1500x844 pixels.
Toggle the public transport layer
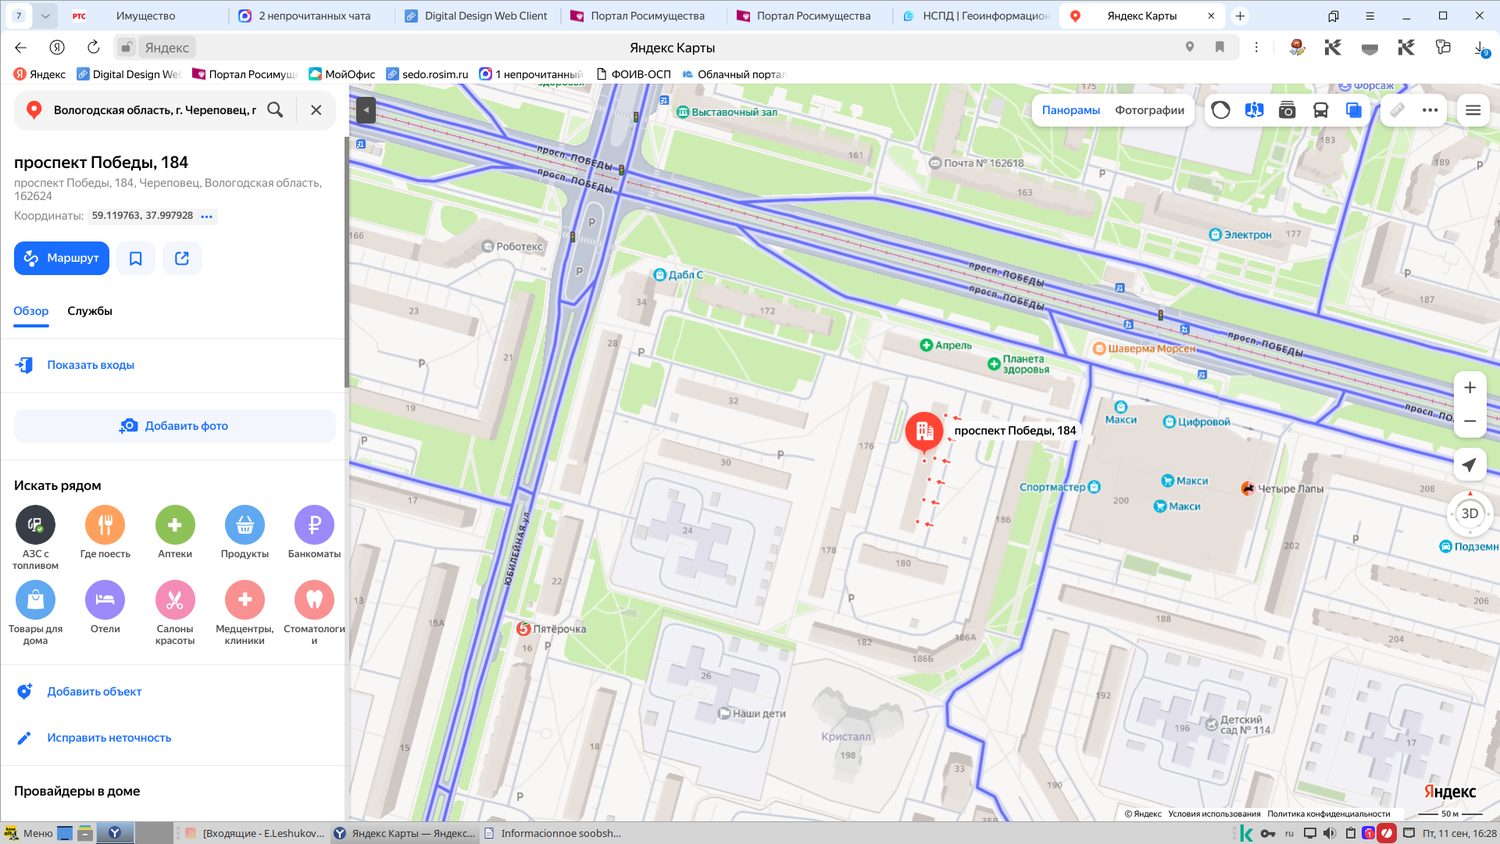(x=1320, y=110)
